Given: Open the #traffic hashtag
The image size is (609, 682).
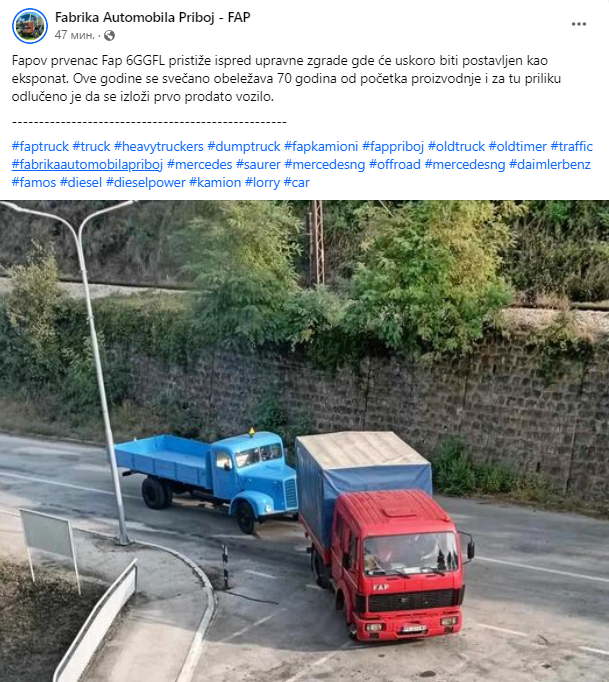Looking at the screenshot, I should click(x=571, y=147).
